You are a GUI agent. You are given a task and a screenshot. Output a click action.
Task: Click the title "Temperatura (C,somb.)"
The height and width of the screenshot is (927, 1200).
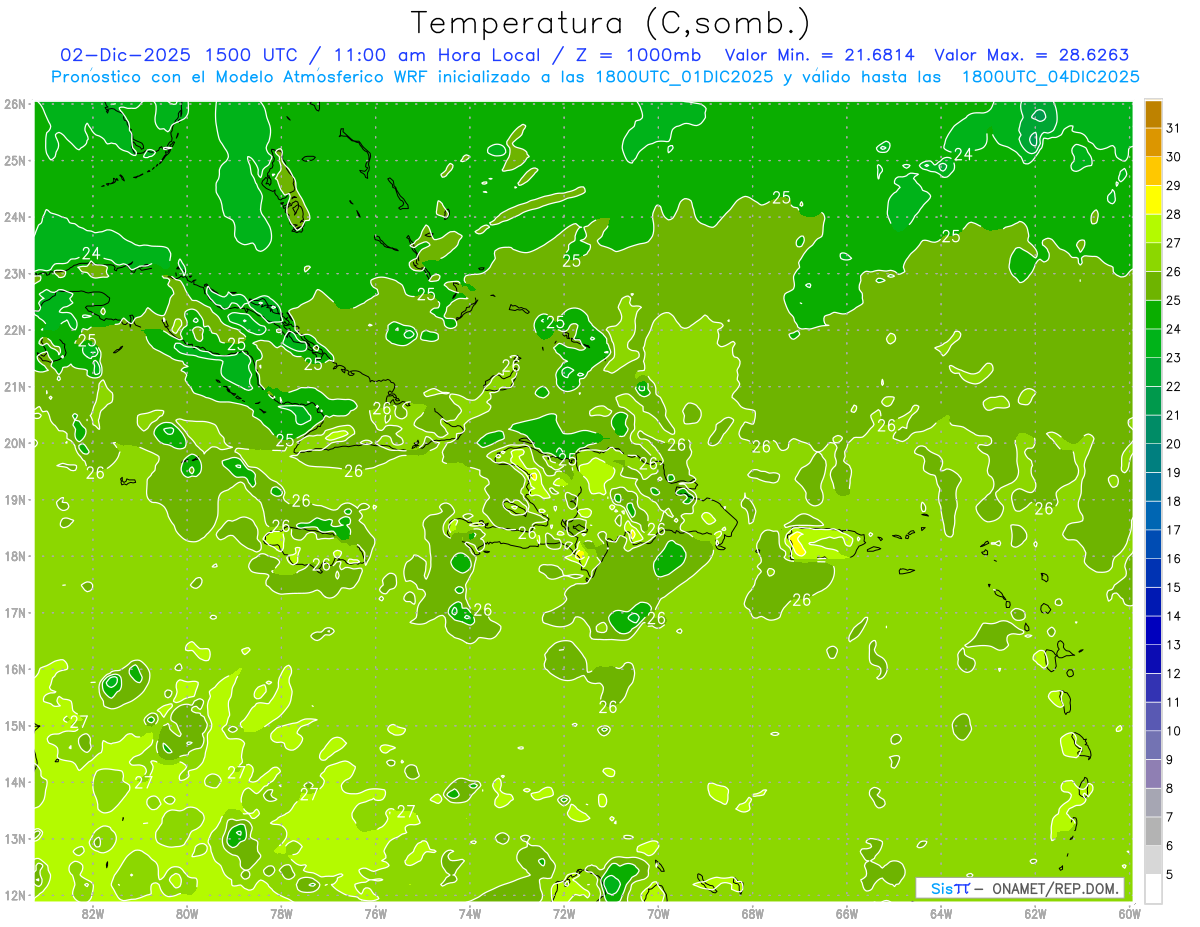tap(611, 23)
